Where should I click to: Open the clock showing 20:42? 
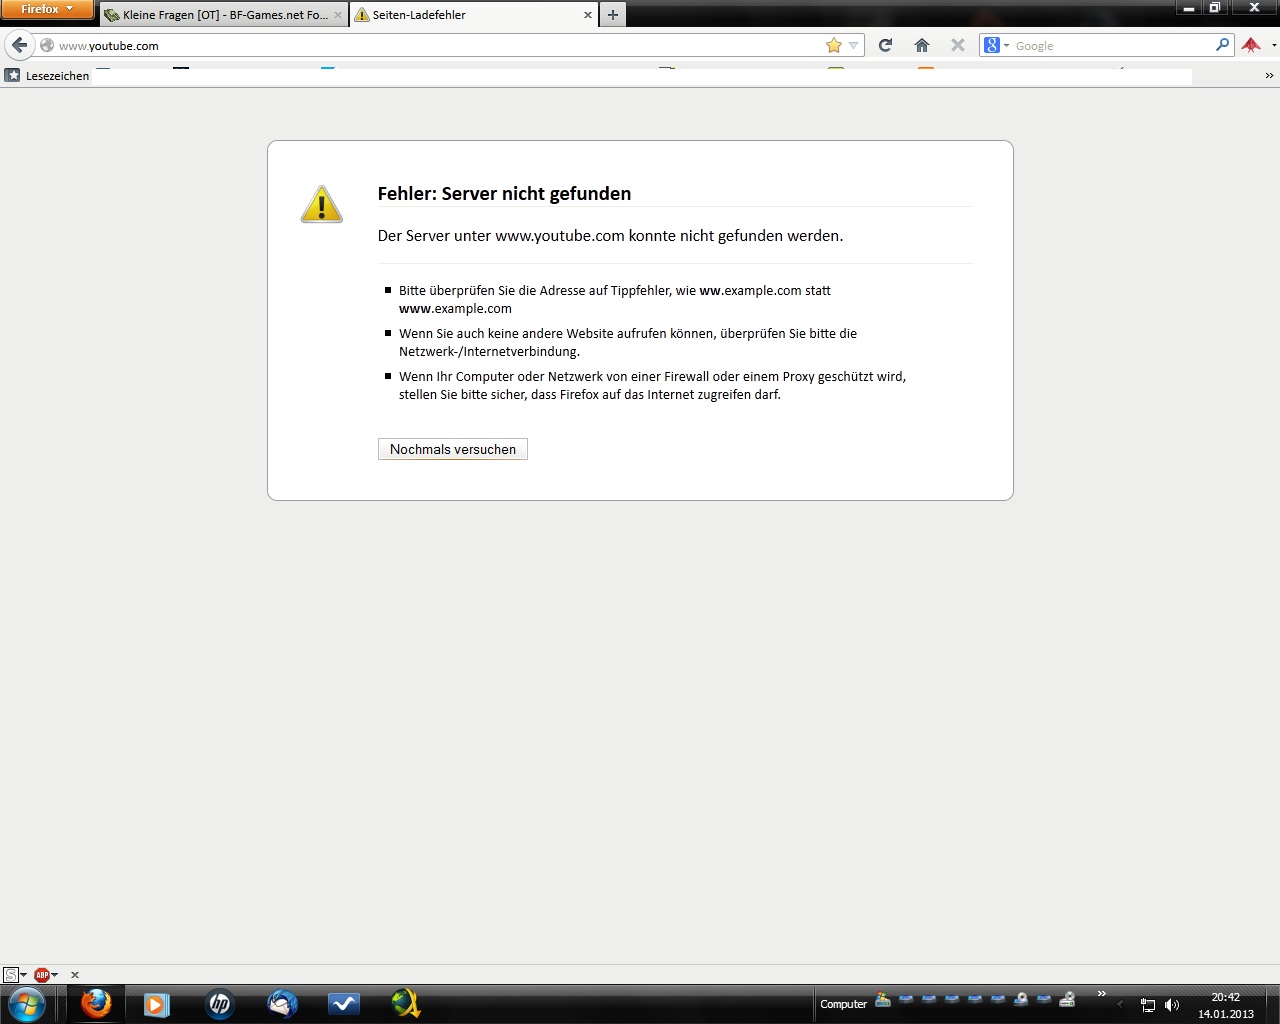click(x=1226, y=1005)
